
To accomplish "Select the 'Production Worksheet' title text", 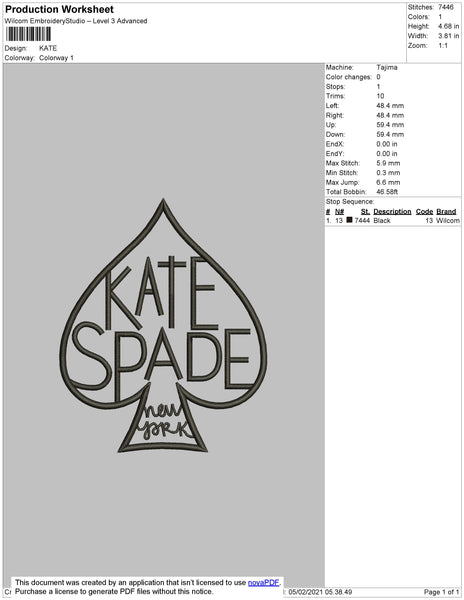I will pos(59,9).
